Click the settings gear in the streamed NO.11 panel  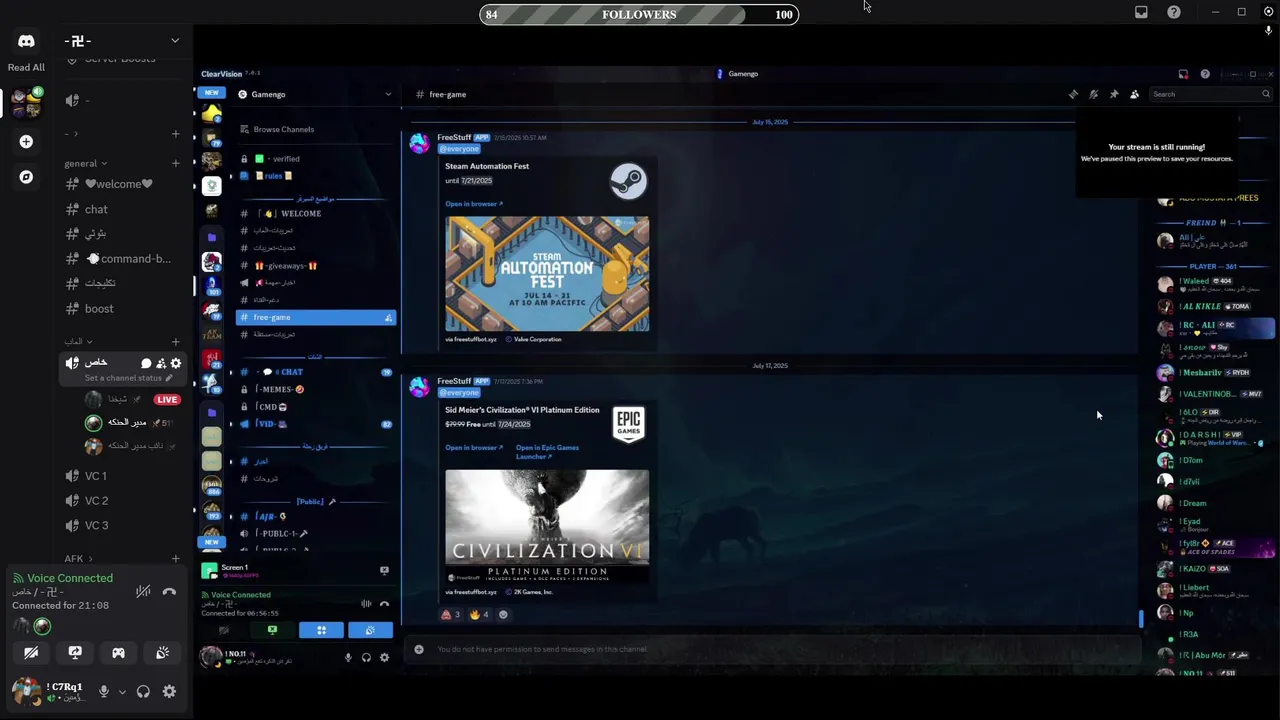click(384, 657)
